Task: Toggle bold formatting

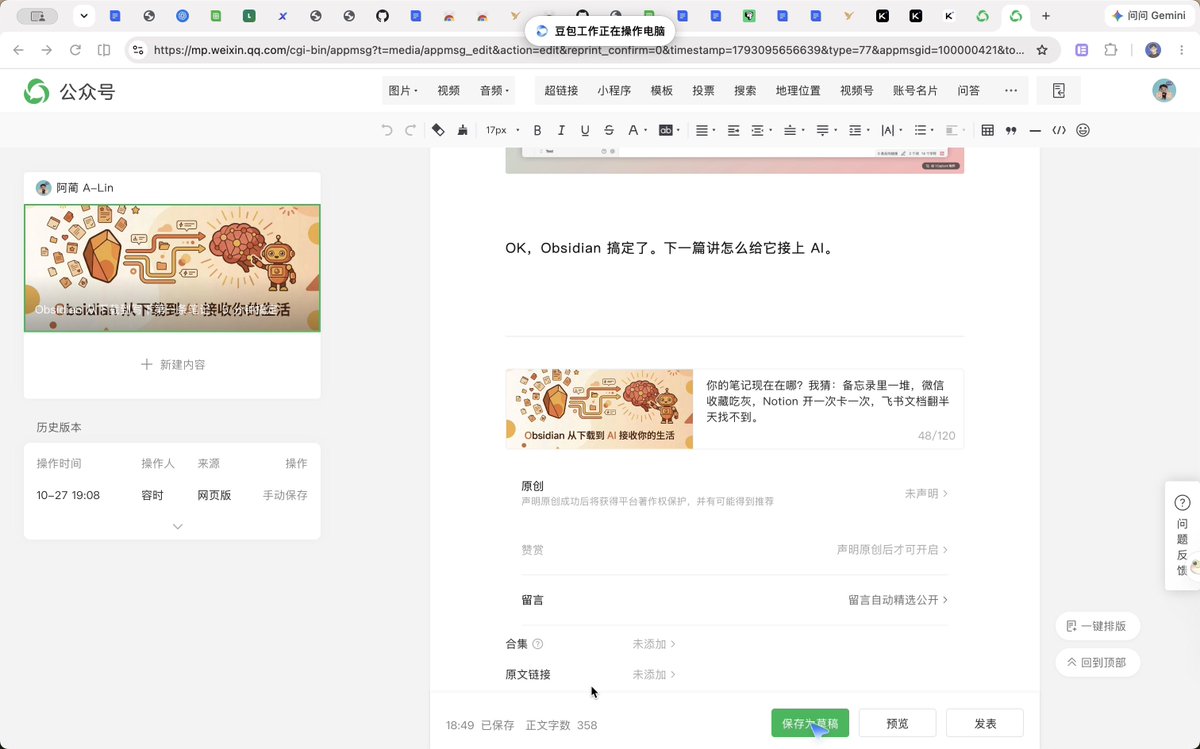Action: tap(537, 130)
